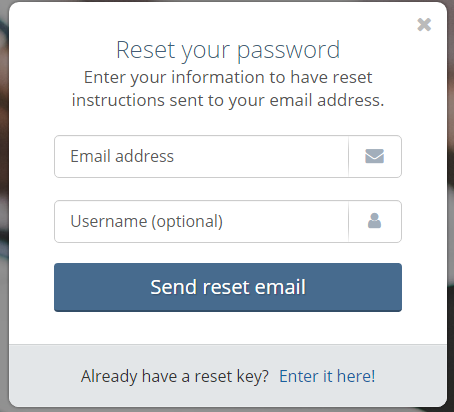Viewport: 454px width, 412px height.
Task: Click the dimmed backdrop outside the dialog
Action: (x=4, y=200)
